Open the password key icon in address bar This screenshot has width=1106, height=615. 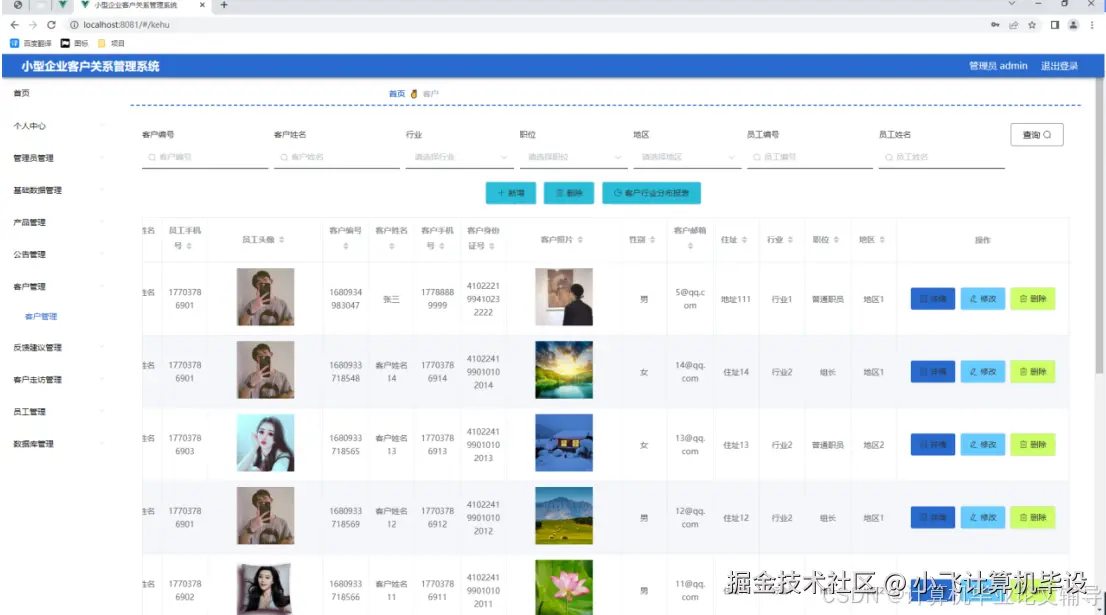(995, 25)
